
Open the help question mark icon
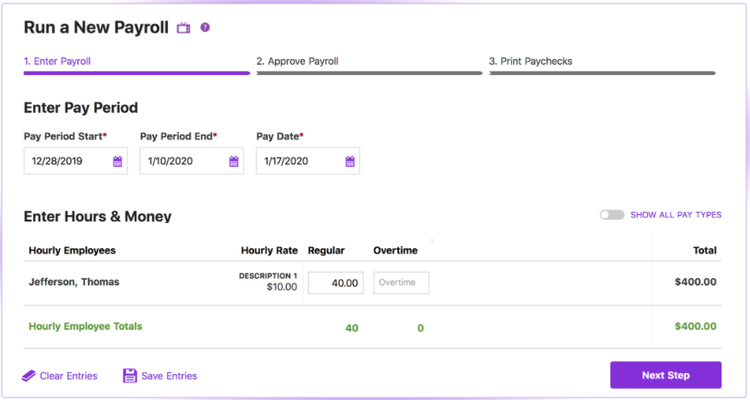205,27
